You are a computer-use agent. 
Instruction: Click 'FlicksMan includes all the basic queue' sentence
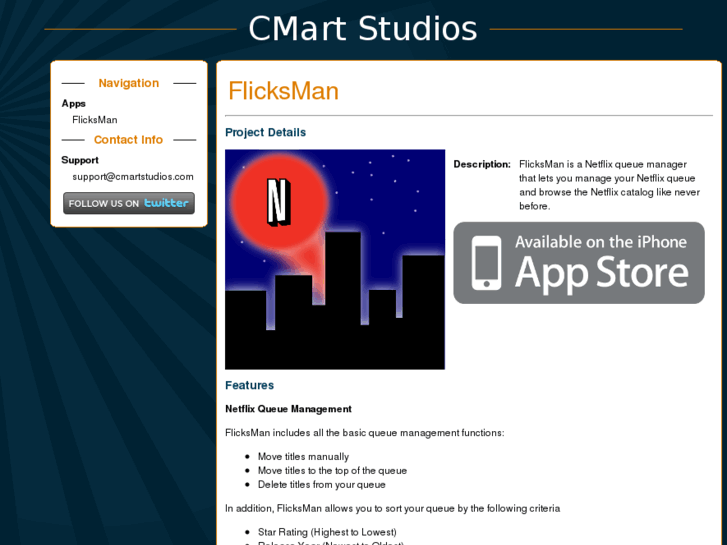(364, 433)
